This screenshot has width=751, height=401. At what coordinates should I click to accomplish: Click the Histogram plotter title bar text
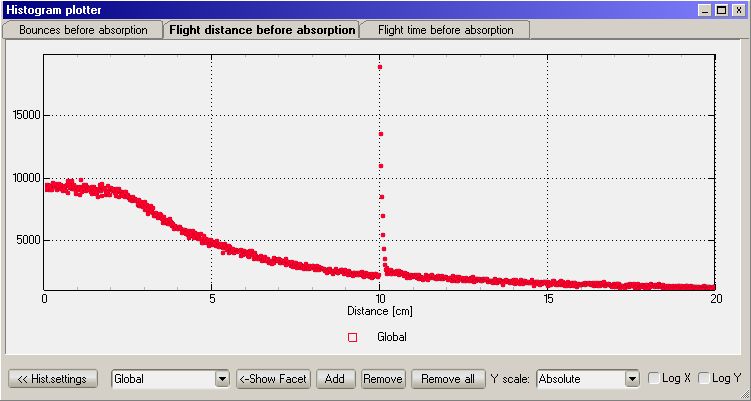click(x=54, y=10)
